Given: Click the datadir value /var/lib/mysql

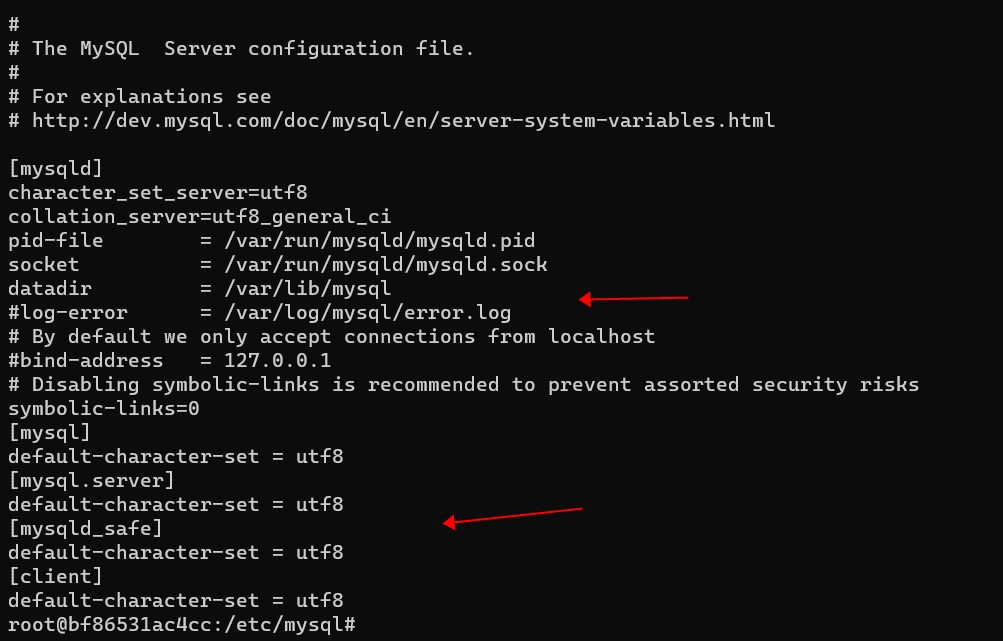Looking at the screenshot, I should coord(307,289).
